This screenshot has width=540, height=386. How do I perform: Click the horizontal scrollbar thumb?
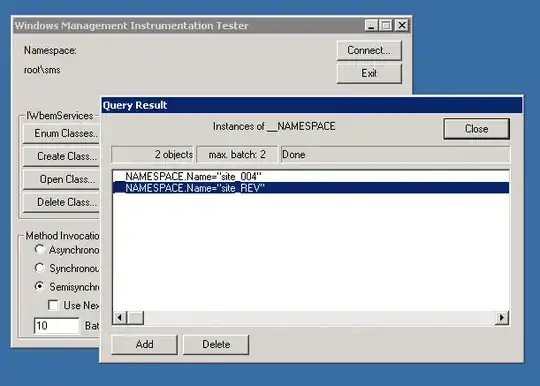coord(136,317)
